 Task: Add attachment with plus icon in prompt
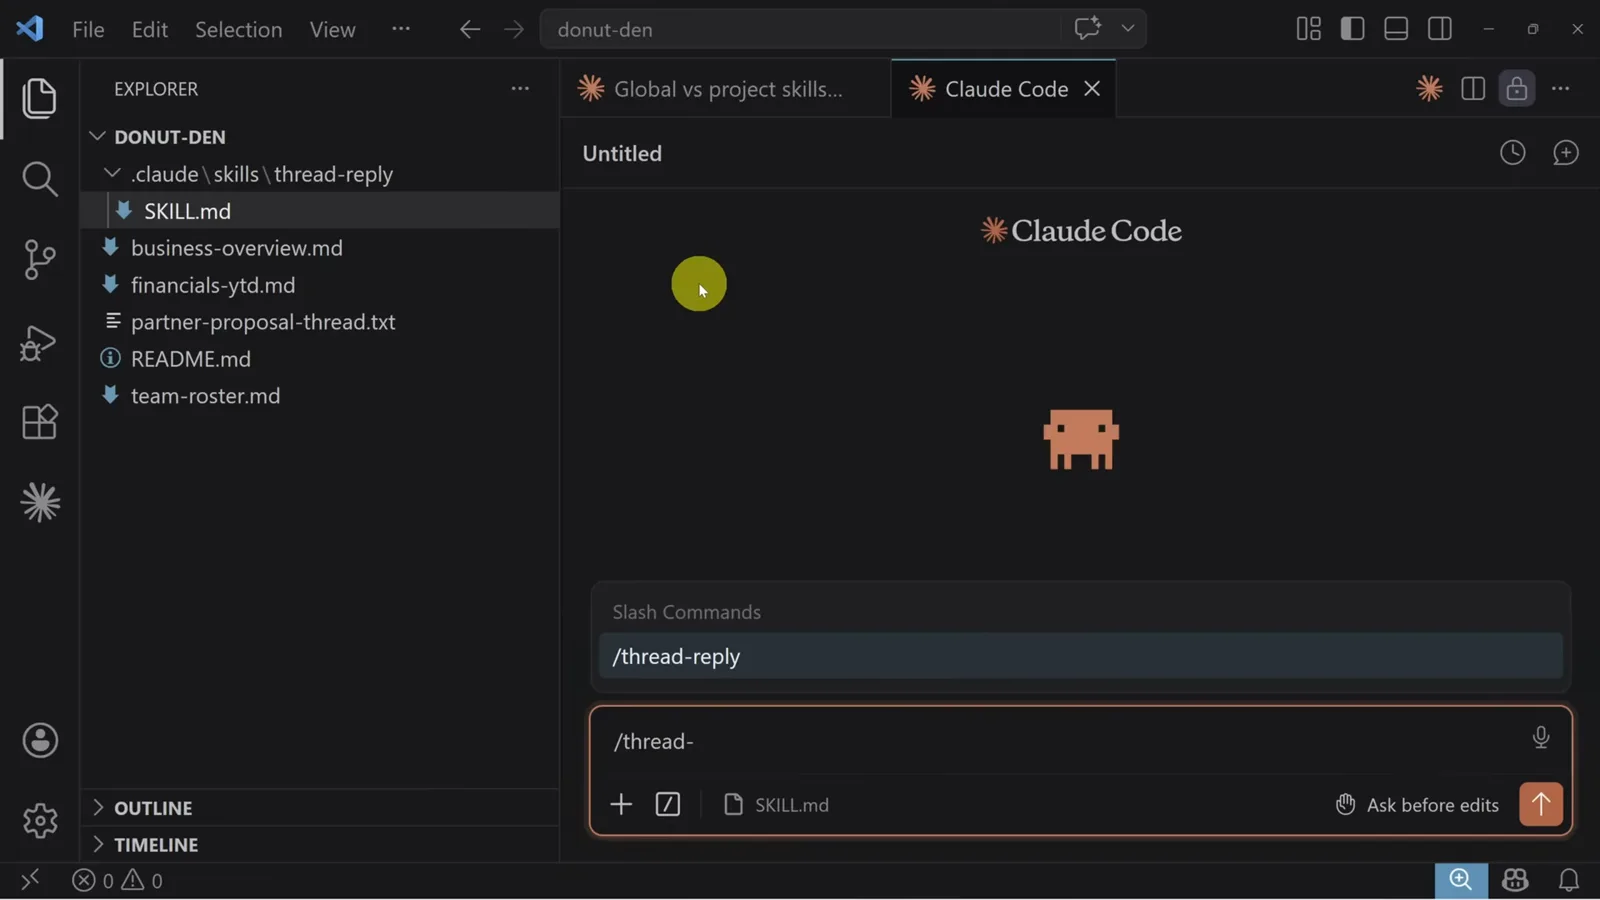(621, 804)
